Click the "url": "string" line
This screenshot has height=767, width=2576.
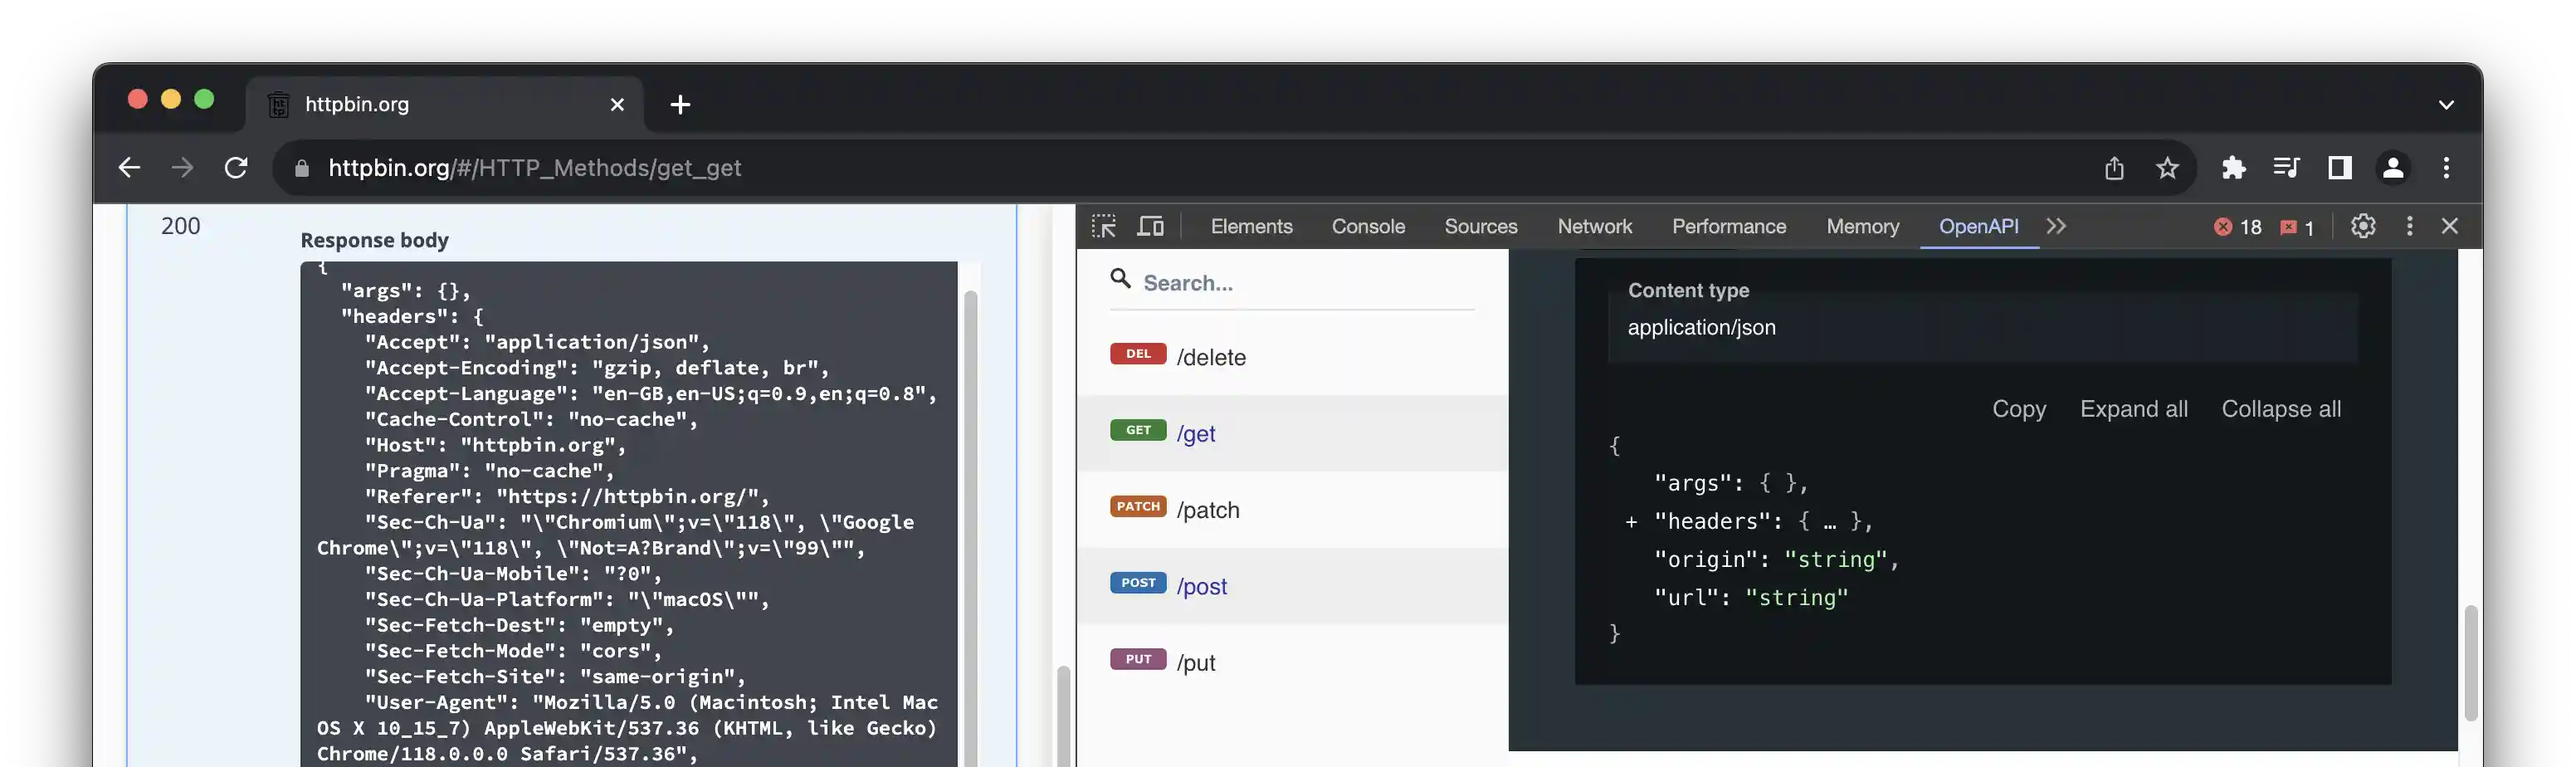[1750, 598]
